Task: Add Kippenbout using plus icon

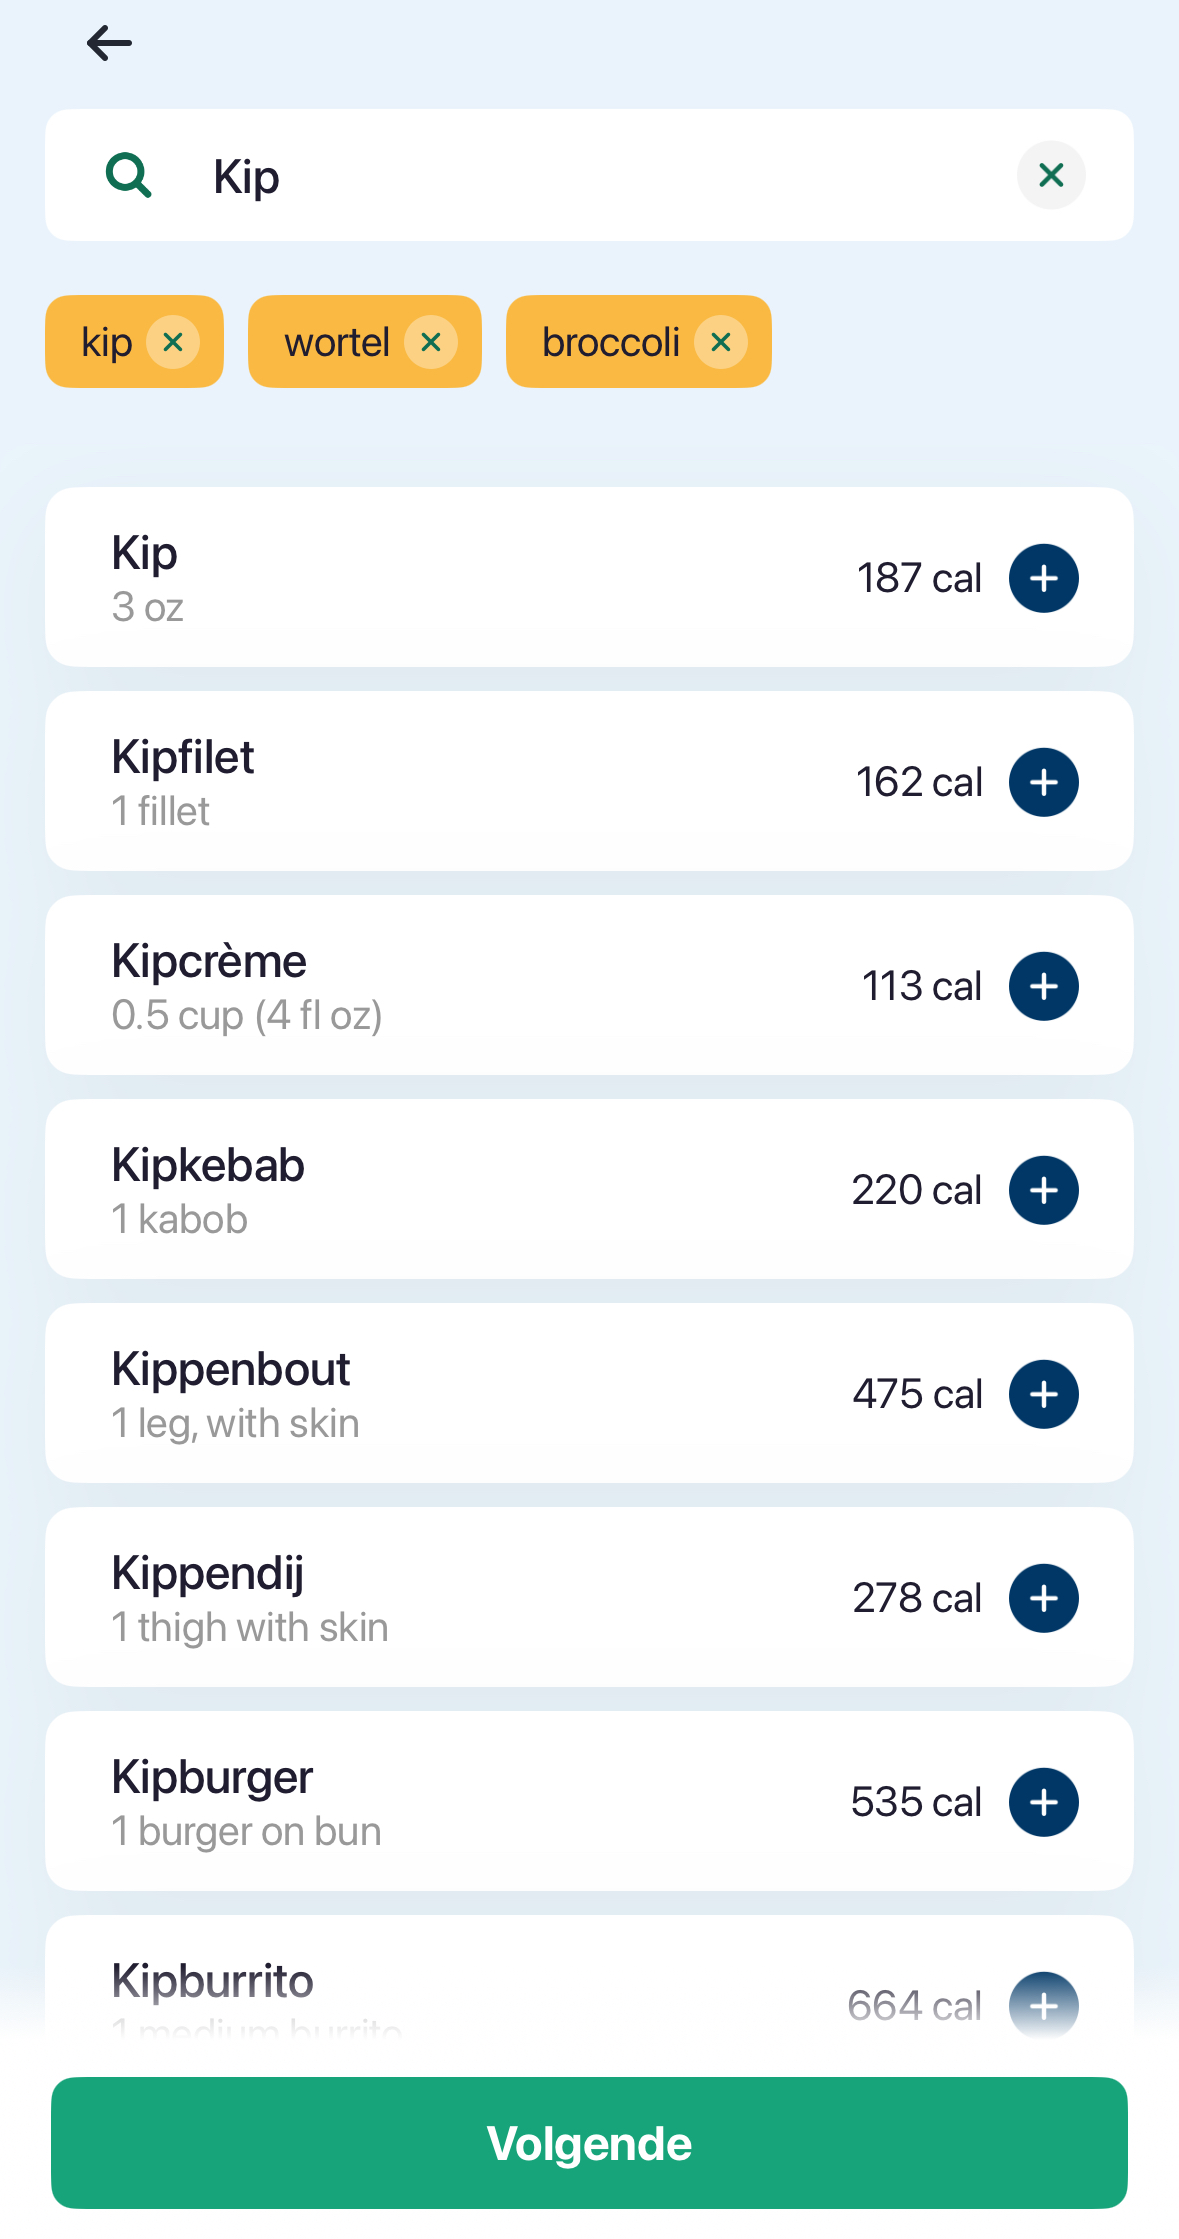Action: [1043, 1394]
